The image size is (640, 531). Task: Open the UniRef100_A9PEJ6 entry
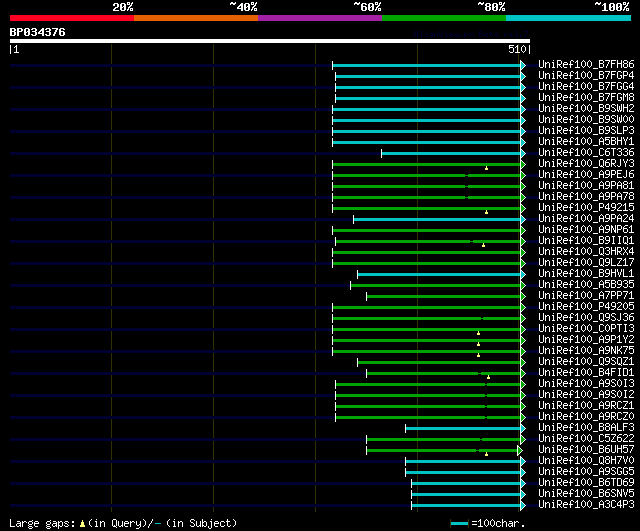pyautogui.click(x=586, y=175)
